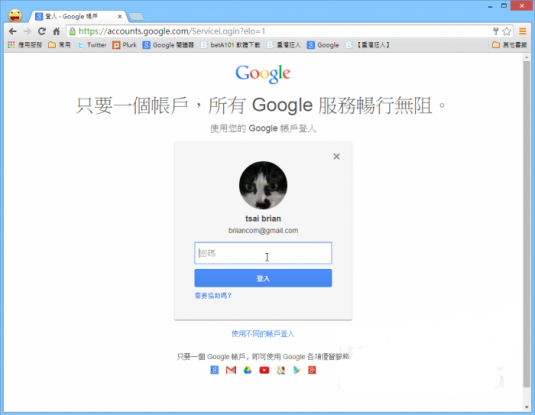Click the briancom@gmail.com email text

263,230
